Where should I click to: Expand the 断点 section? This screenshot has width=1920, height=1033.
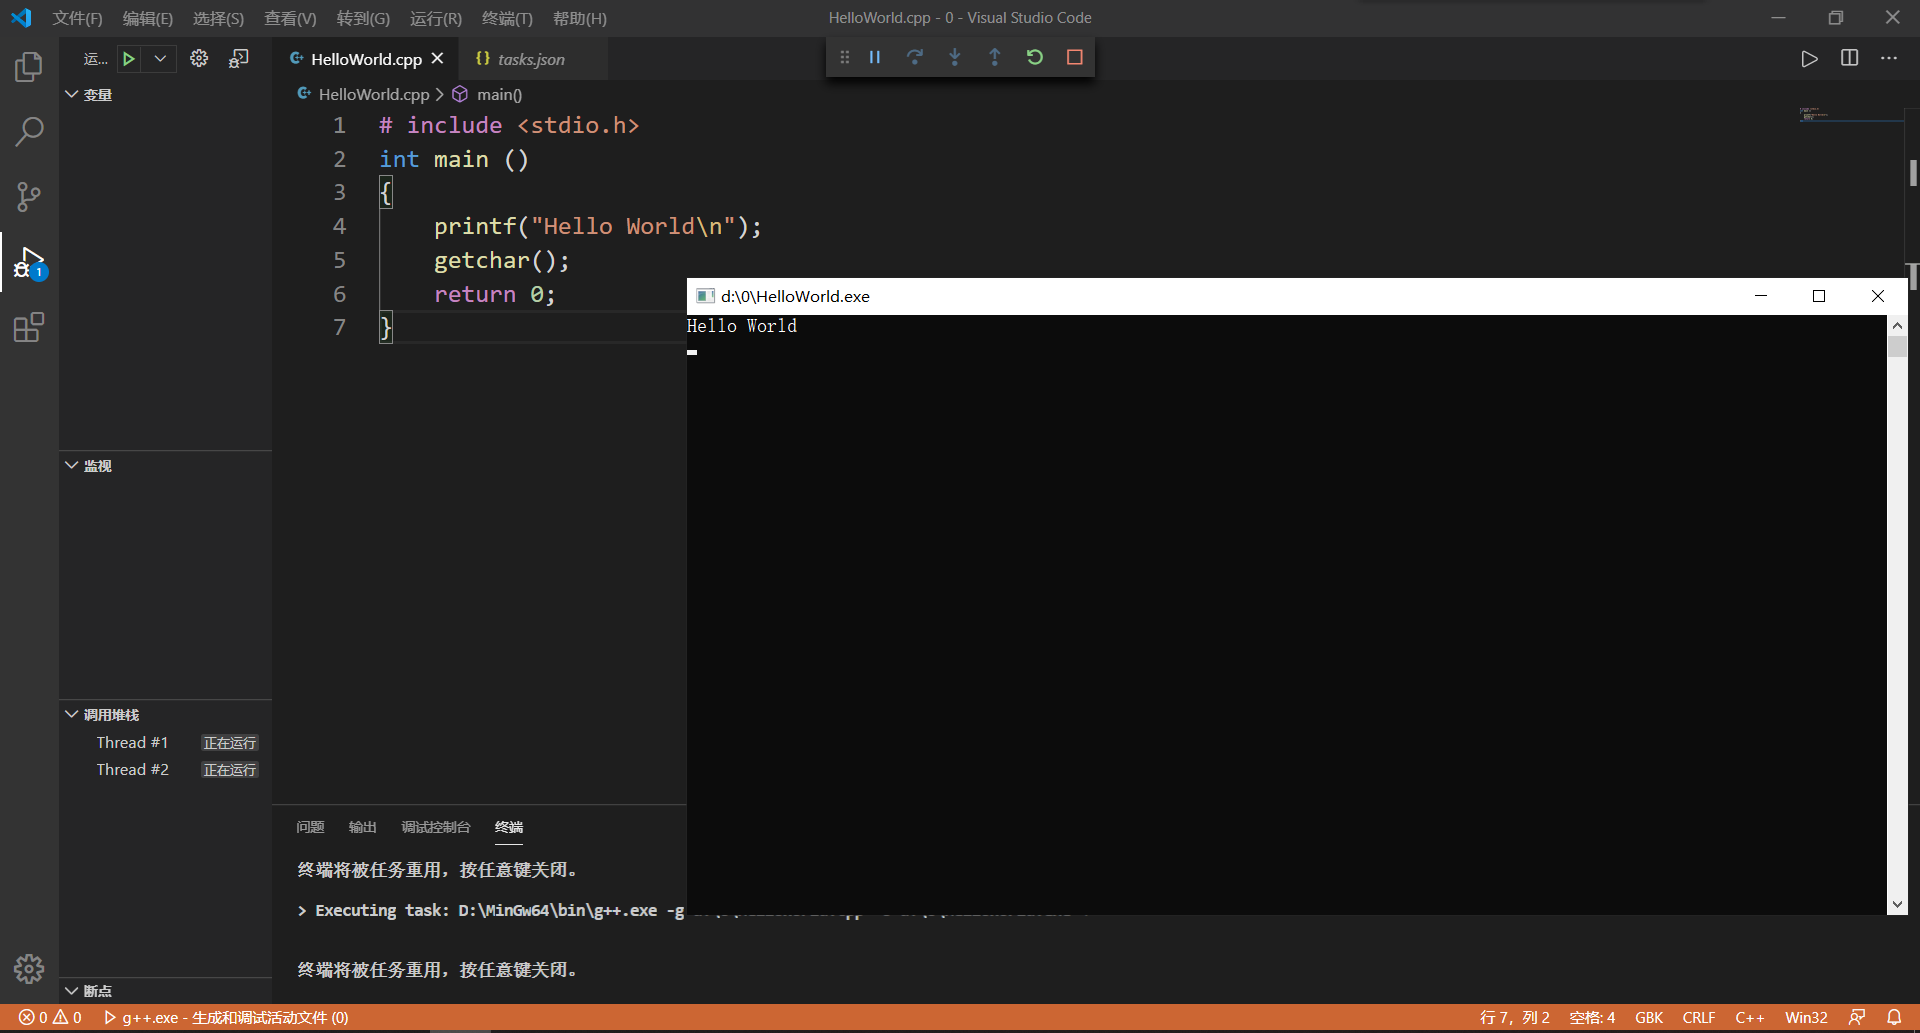(165, 991)
